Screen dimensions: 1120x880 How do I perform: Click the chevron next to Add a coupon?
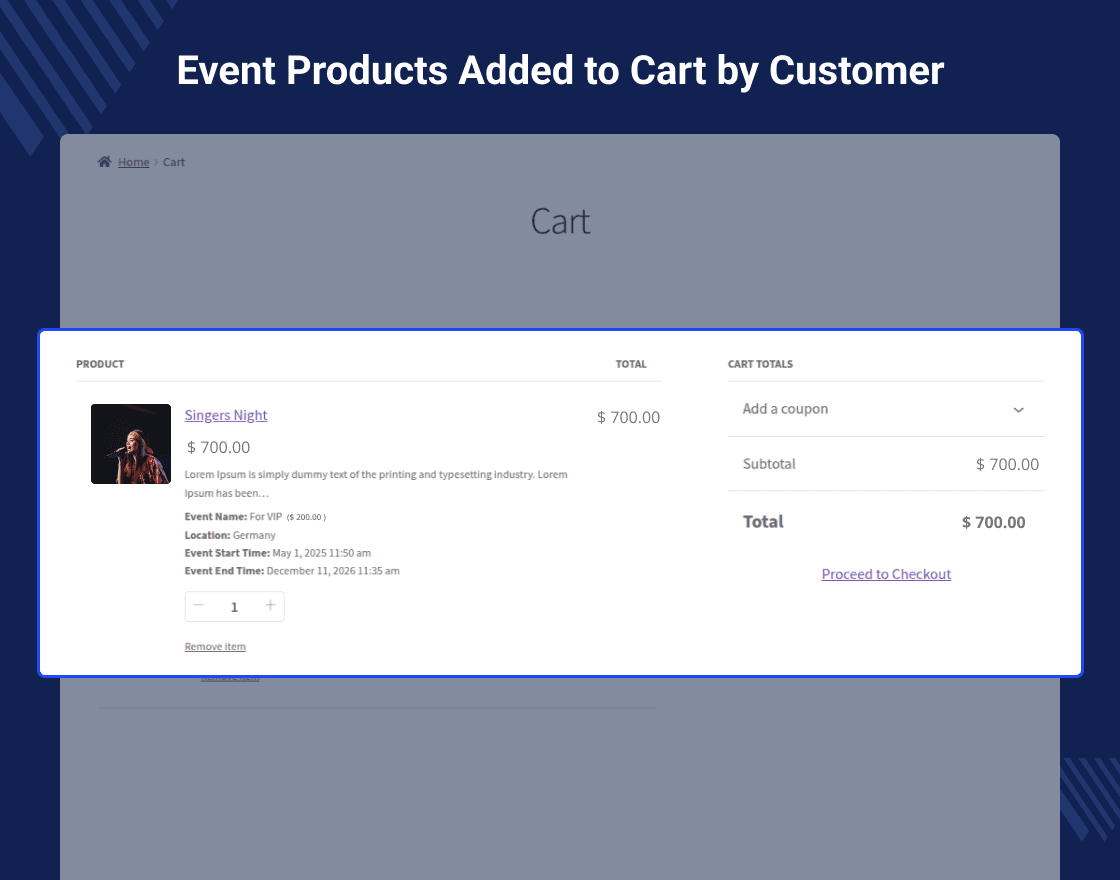[x=1018, y=410]
